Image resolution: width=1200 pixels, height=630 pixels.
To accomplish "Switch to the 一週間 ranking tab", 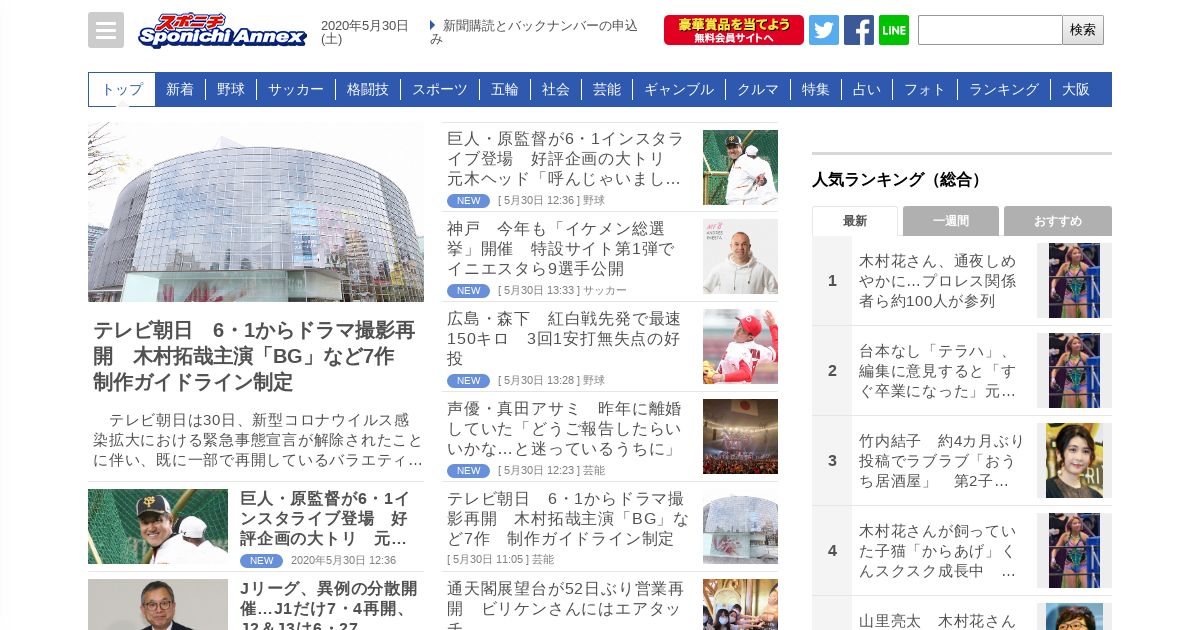I will 951,221.
